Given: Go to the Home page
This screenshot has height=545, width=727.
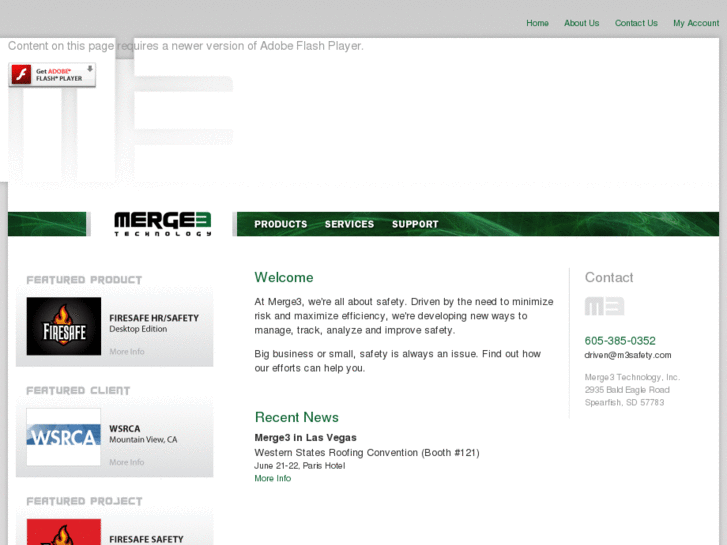Looking at the screenshot, I should click(x=537, y=23).
